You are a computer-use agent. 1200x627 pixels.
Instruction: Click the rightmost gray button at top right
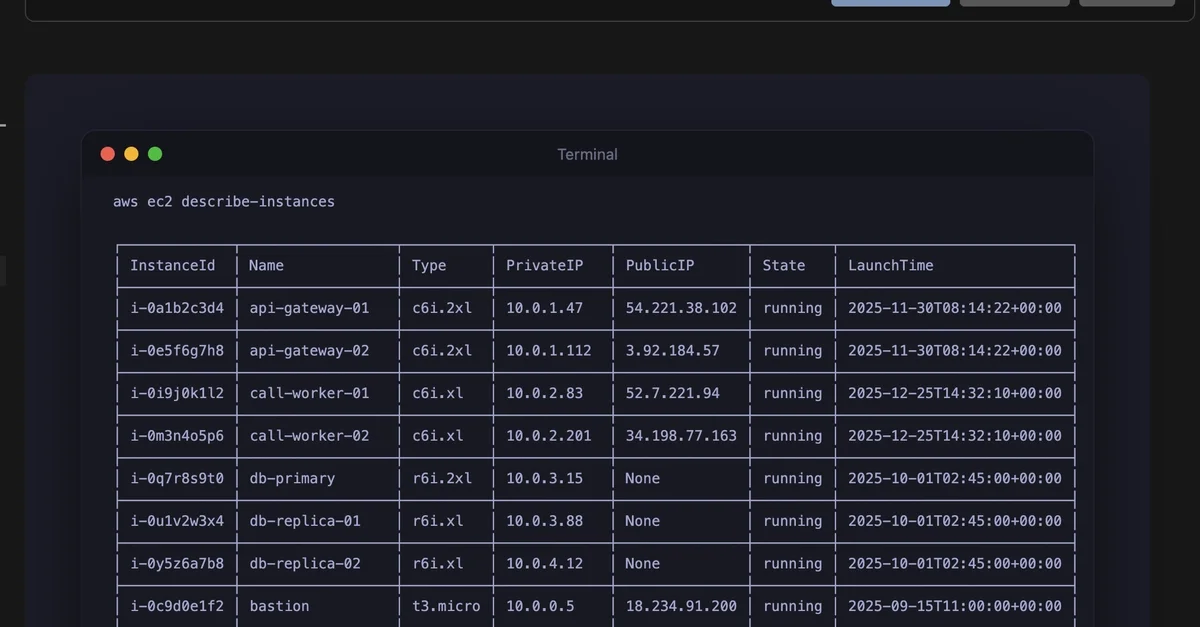pos(1127,2)
